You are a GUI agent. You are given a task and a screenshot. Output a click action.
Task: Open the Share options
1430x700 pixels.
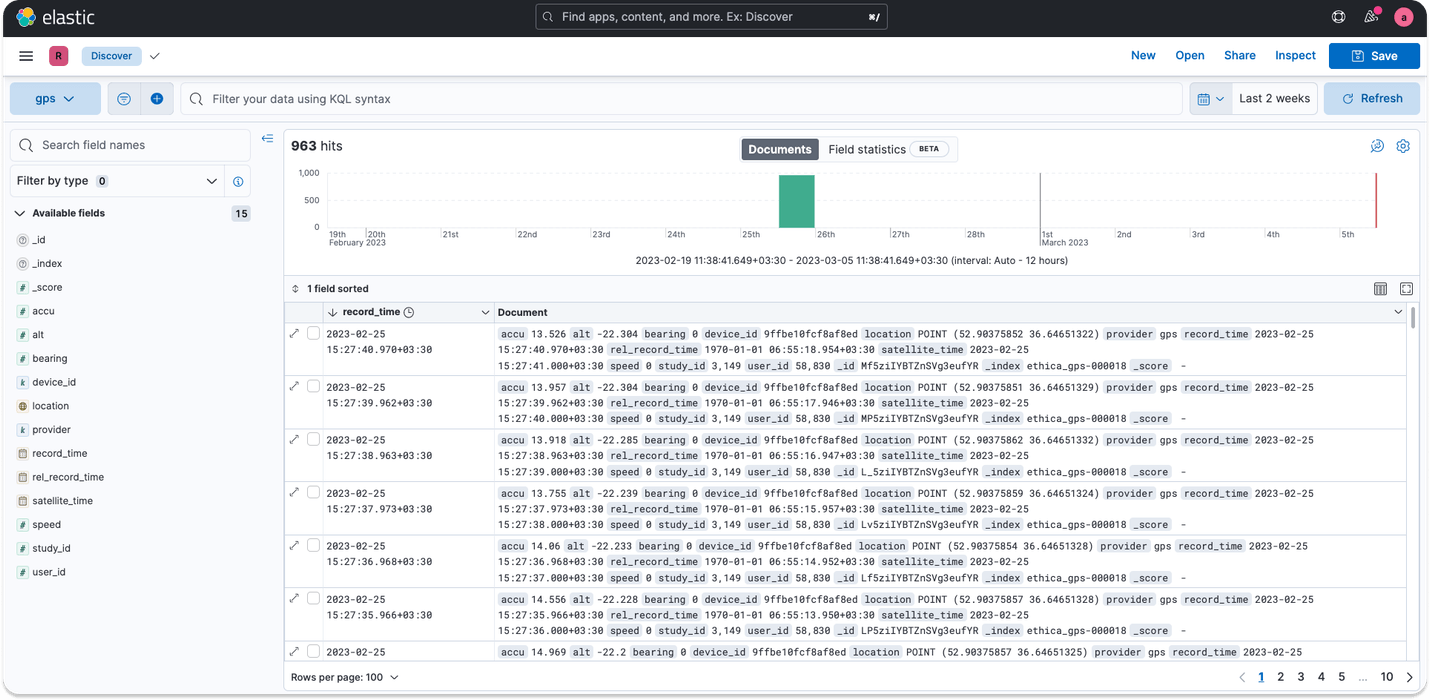tap(1240, 55)
